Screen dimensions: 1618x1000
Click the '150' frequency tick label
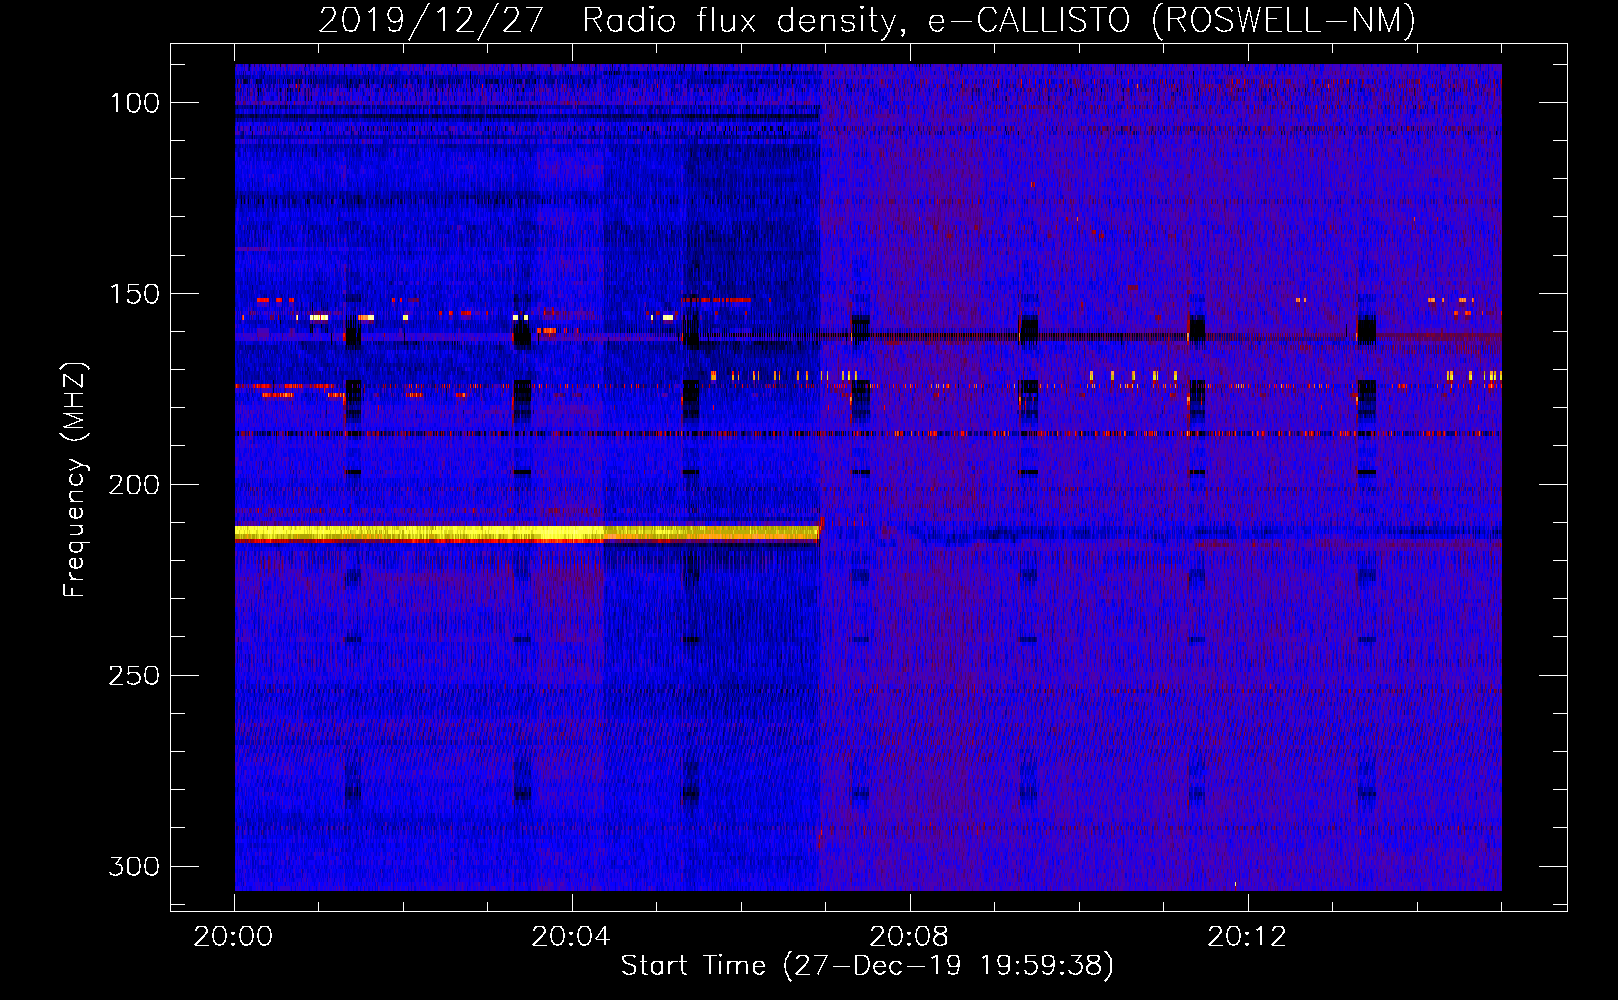click(134, 294)
